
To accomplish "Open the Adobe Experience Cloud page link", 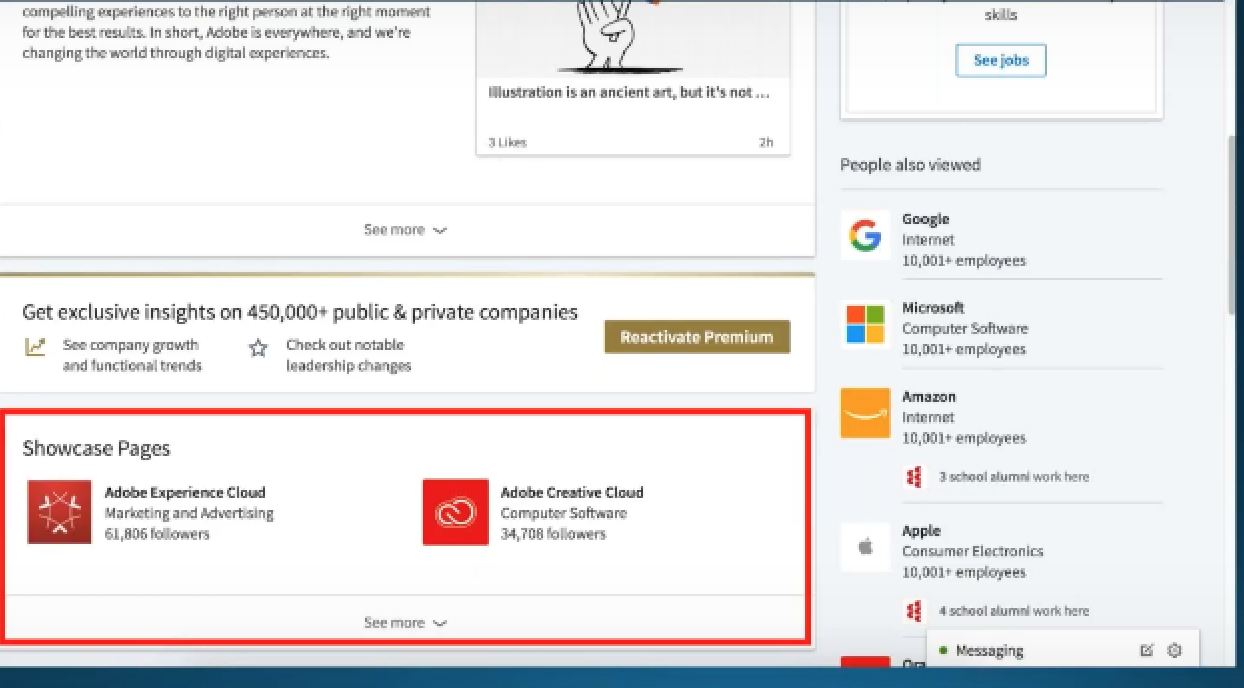I will pos(185,492).
